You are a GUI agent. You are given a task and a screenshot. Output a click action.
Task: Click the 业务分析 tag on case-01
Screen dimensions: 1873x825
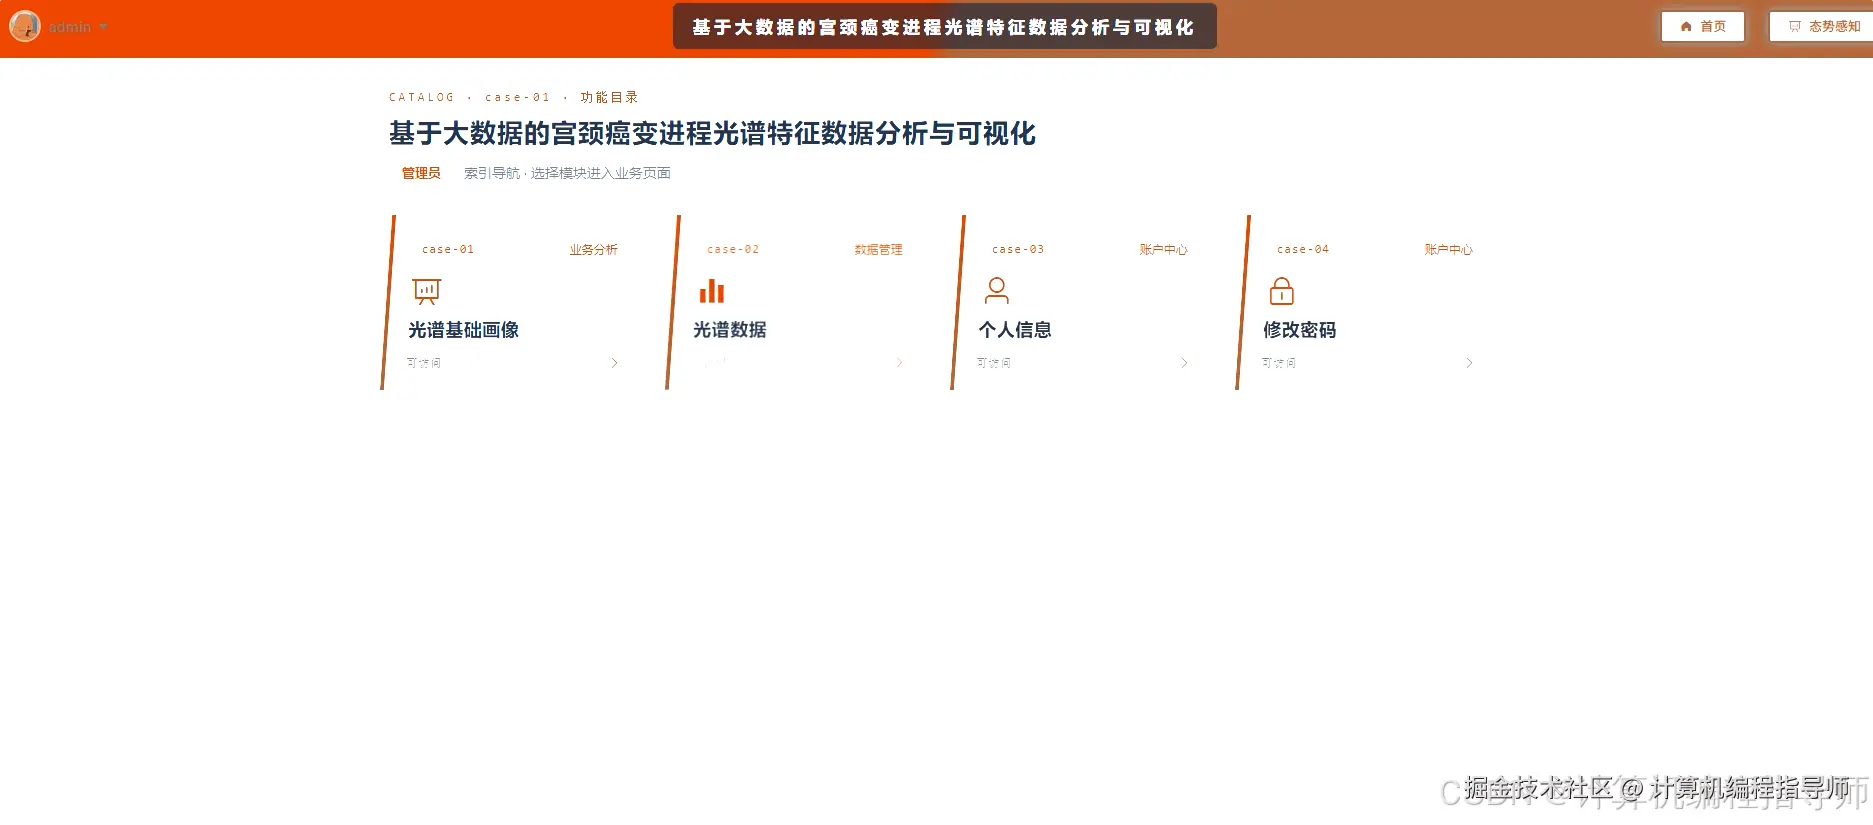pyautogui.click(x=594, y=250)
